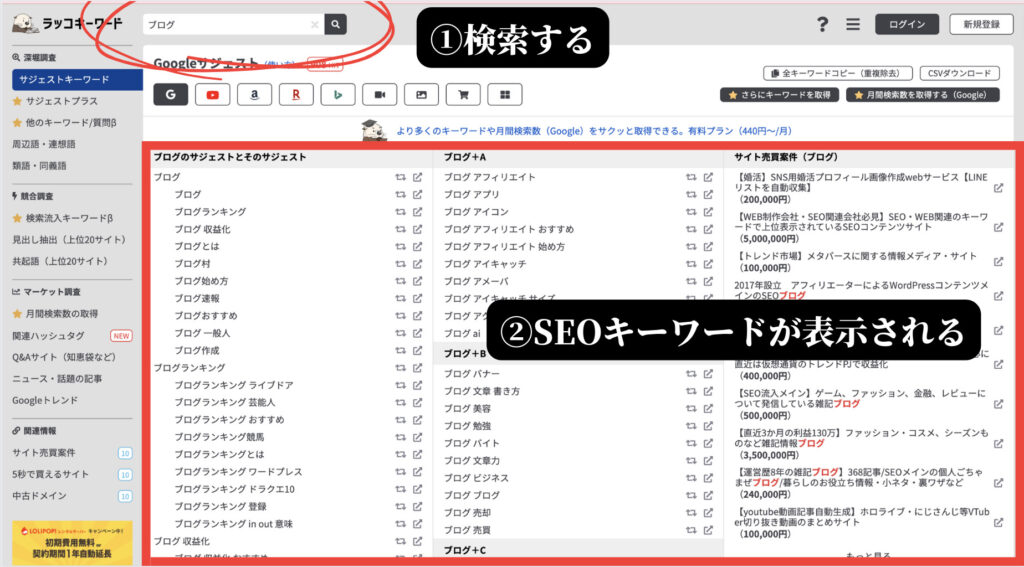
Task: Click re-search icon for ブログ速報 row
Action: (400, 299)
